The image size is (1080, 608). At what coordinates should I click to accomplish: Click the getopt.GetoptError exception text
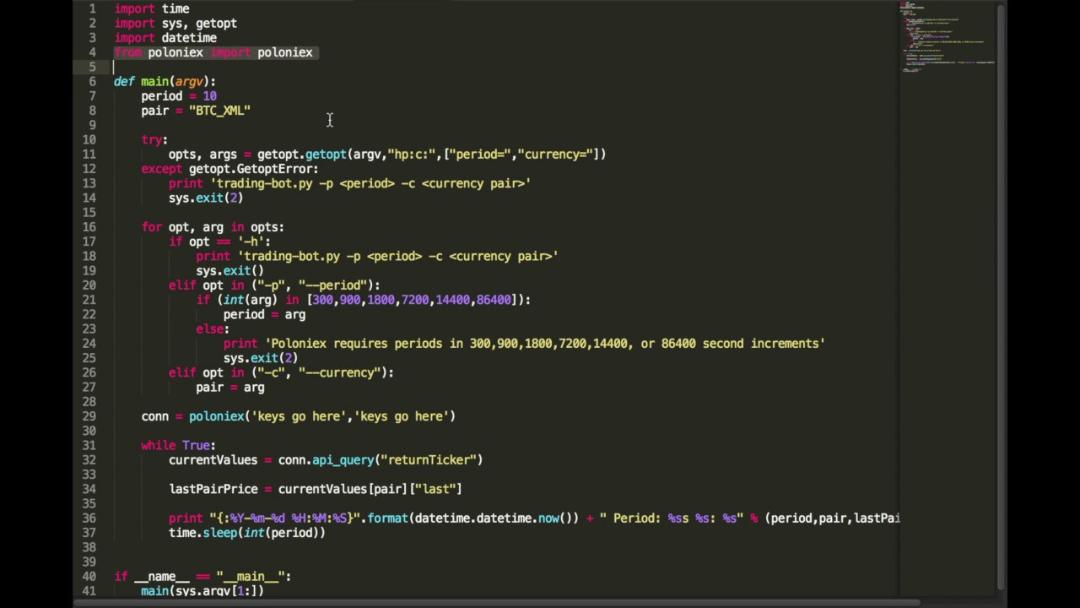tap(253, 169)
